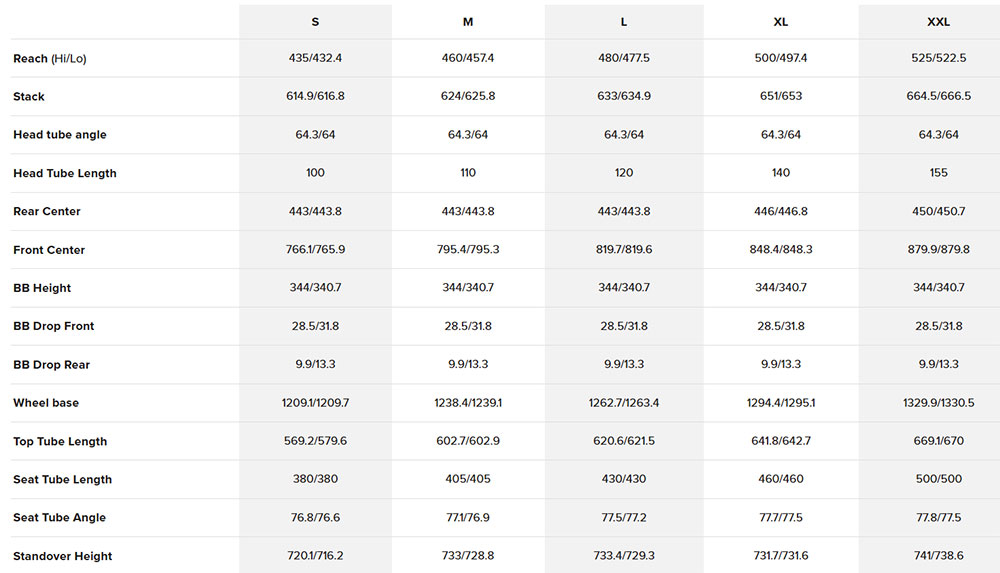Click the 664.5/666.5 stack value cell

(x=938, y=97)
